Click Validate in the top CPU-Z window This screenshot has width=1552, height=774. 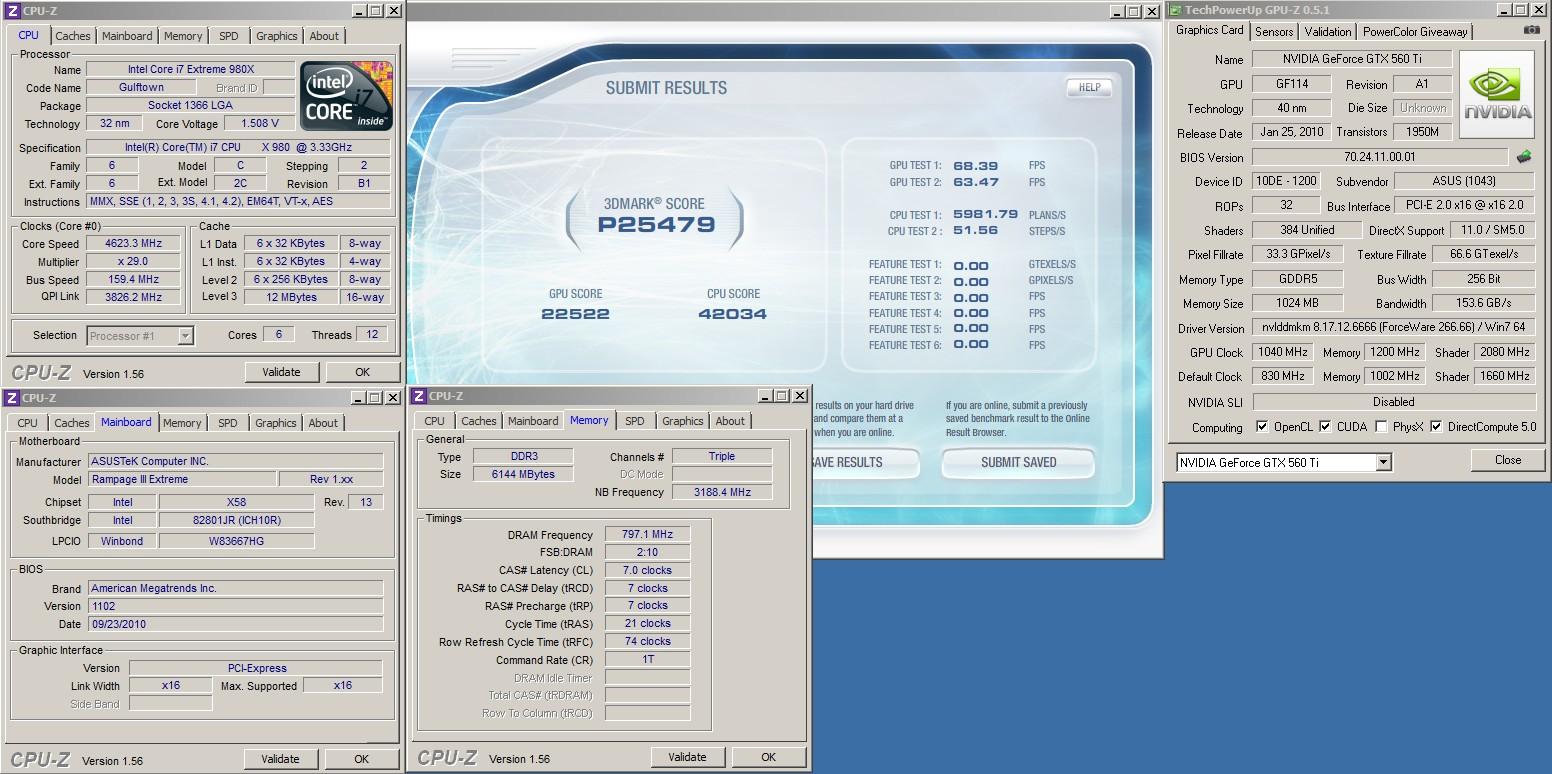[281, 372]
